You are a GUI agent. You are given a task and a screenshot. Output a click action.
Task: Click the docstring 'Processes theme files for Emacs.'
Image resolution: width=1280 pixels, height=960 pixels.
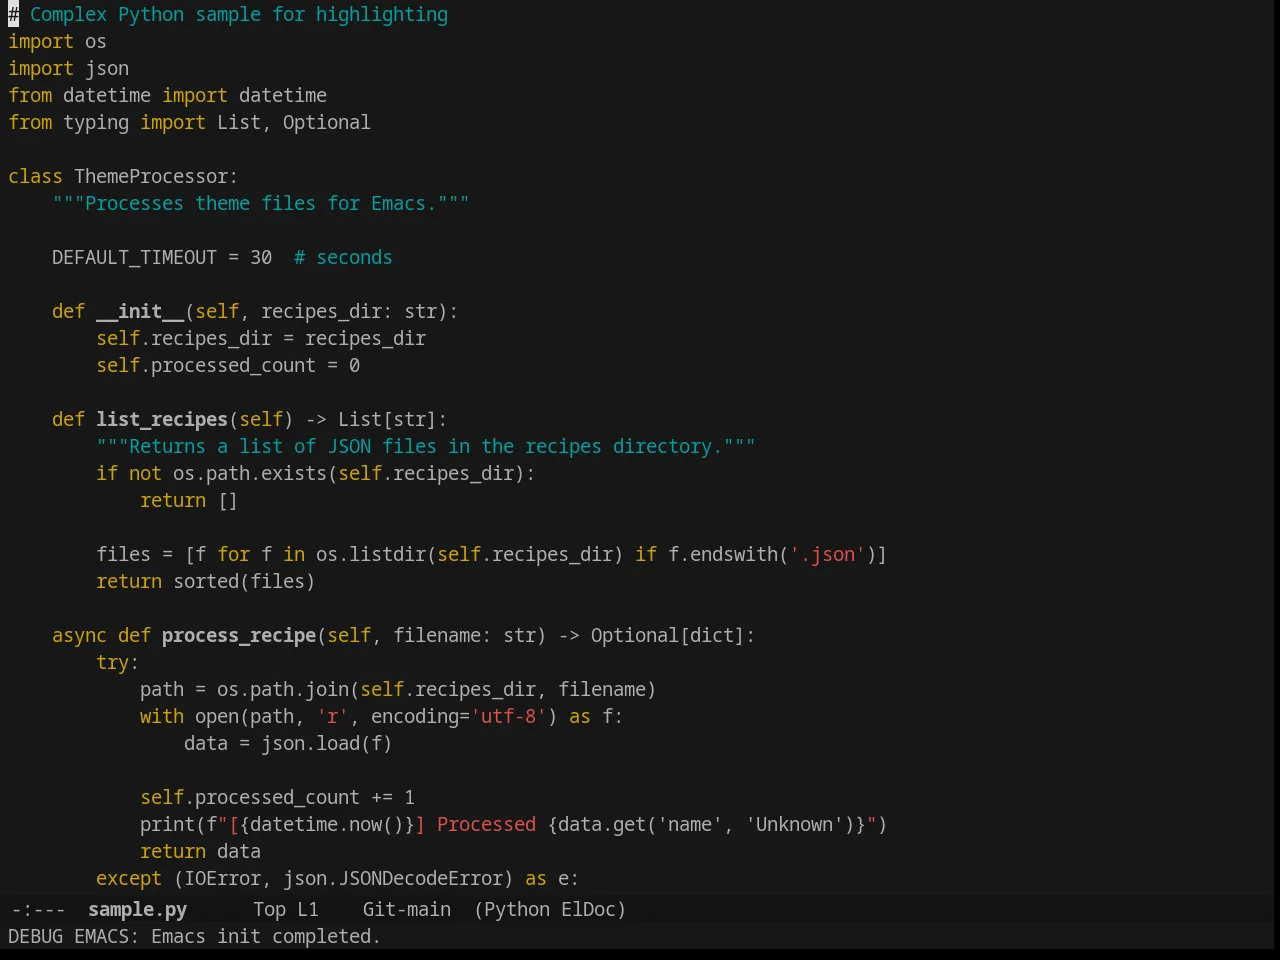261,203
